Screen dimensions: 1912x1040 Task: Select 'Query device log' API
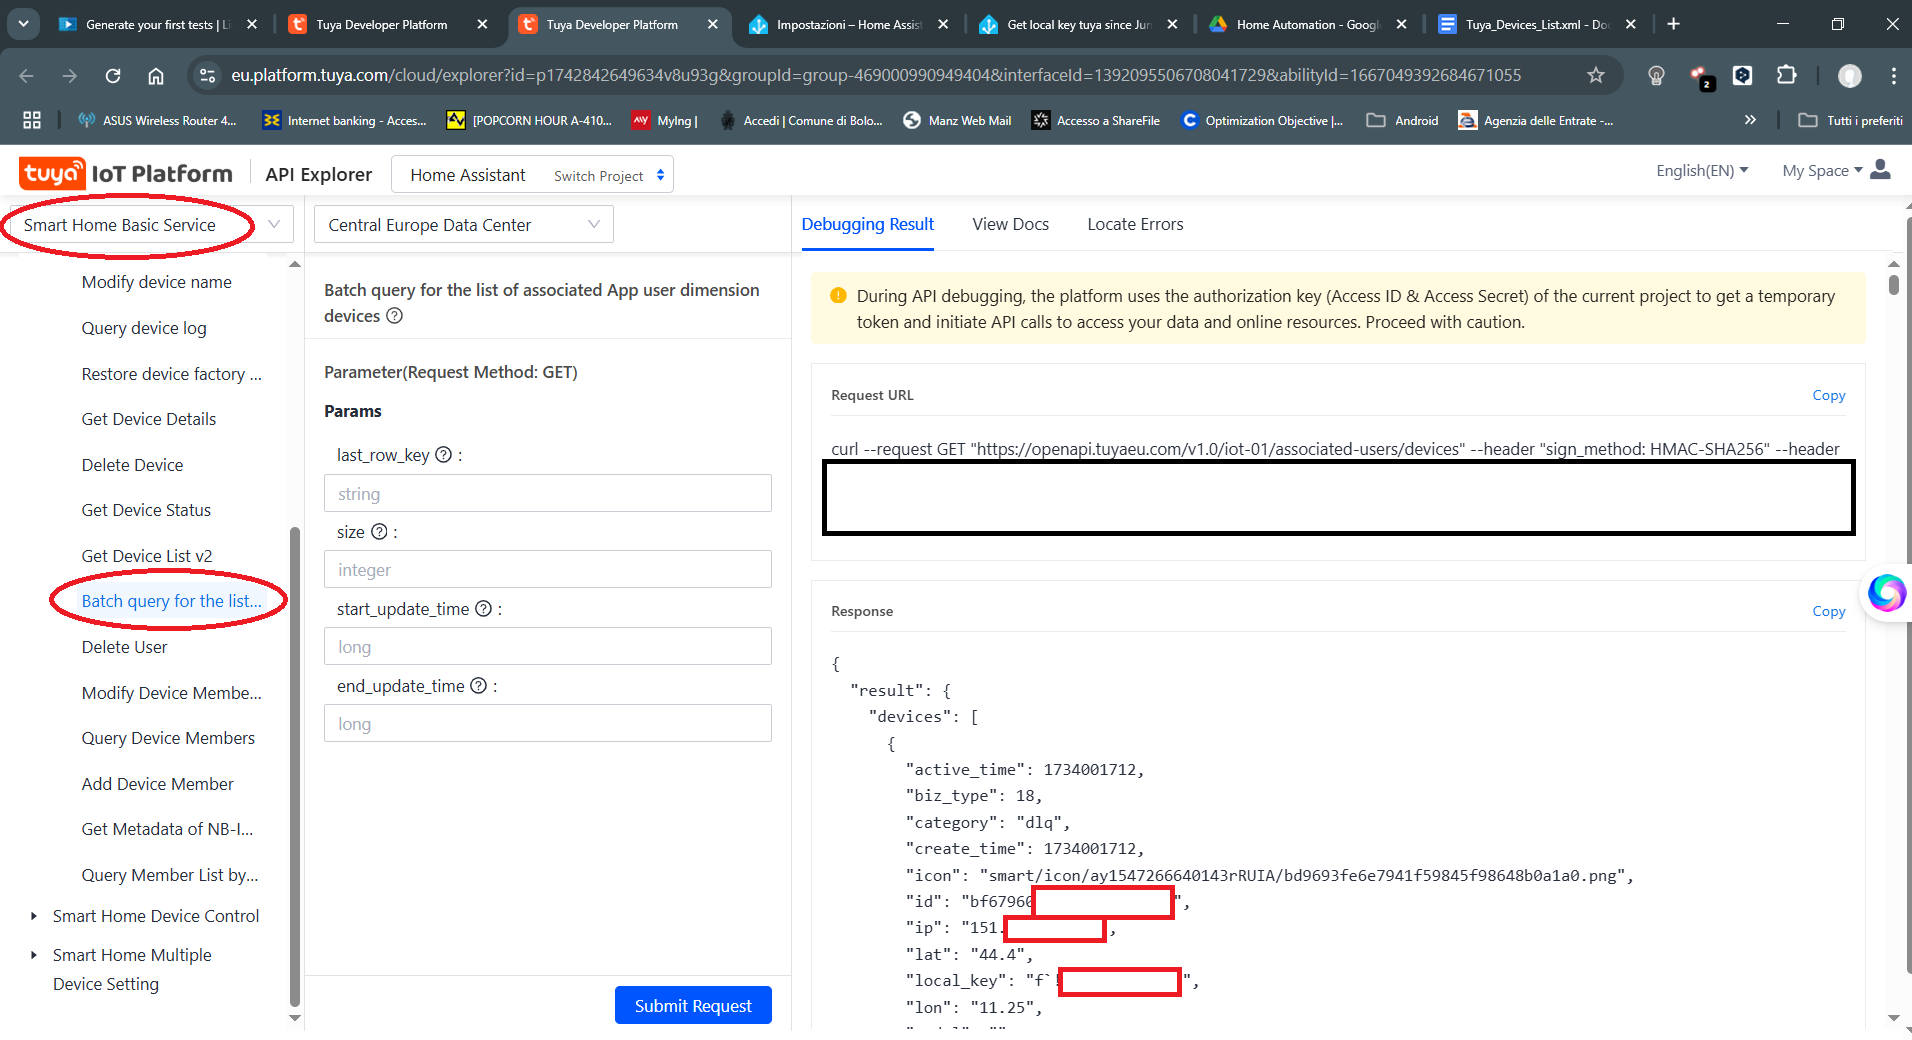click(x=144, y=328)
